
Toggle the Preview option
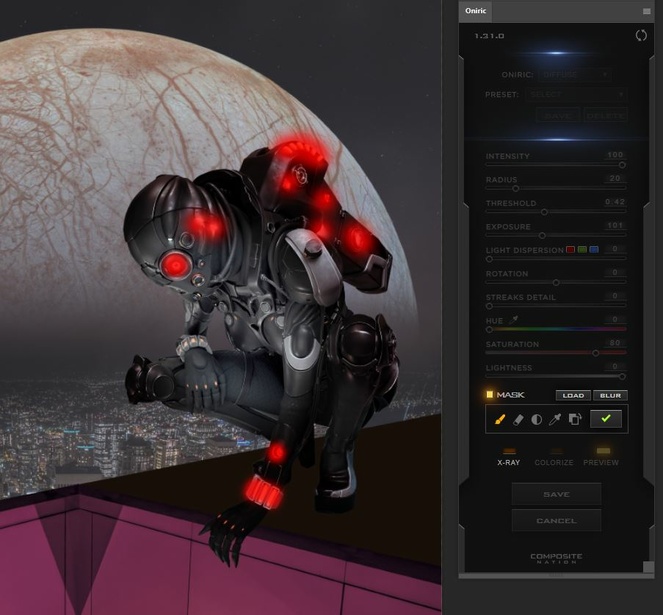(601, 456)
